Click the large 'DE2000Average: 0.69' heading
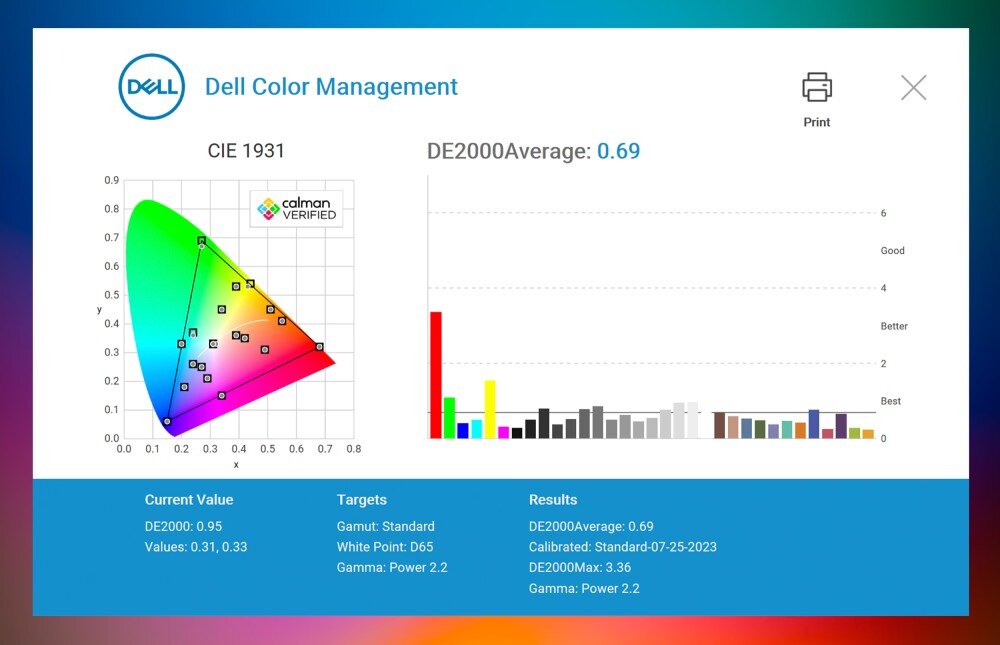 [x=533, y=151]
